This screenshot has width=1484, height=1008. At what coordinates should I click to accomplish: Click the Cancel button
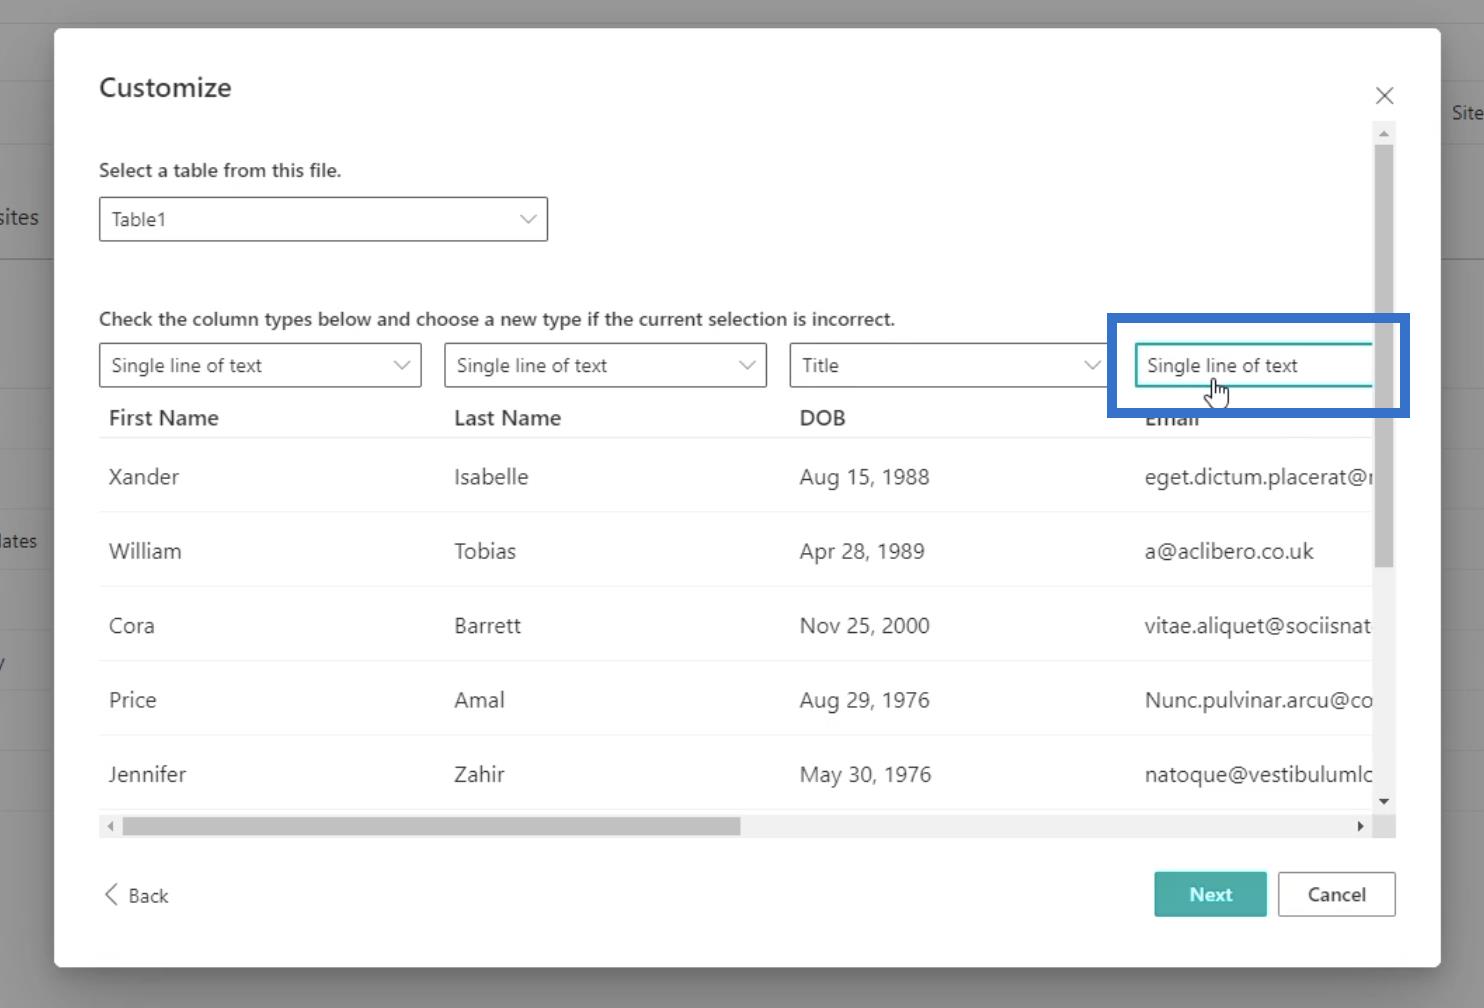1336,895
